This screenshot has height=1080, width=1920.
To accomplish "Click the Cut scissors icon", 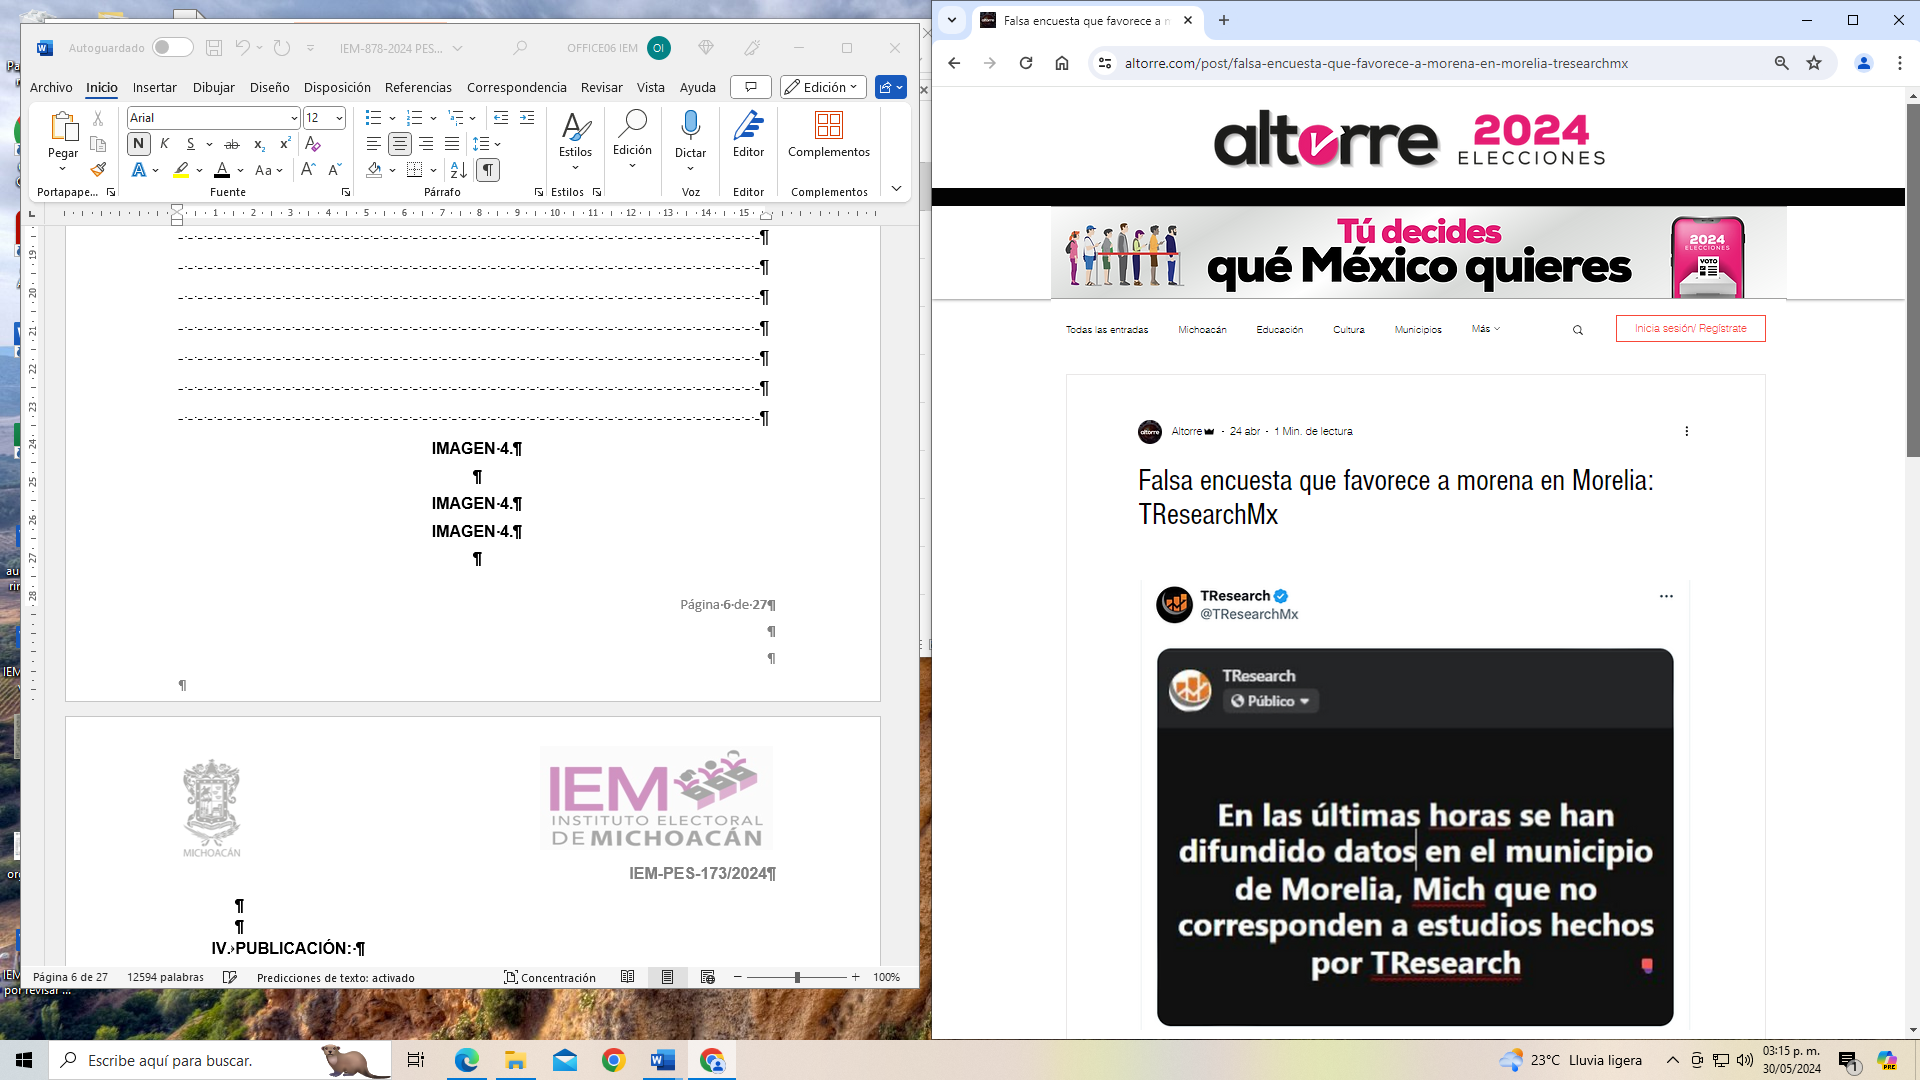I will click(98, 118).
